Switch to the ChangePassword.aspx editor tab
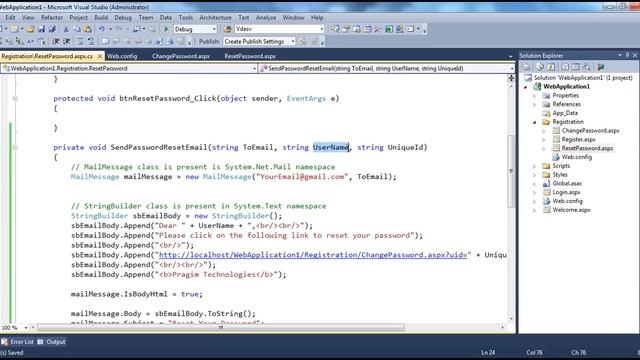This screenshot has height=360, width=640. 180,56
